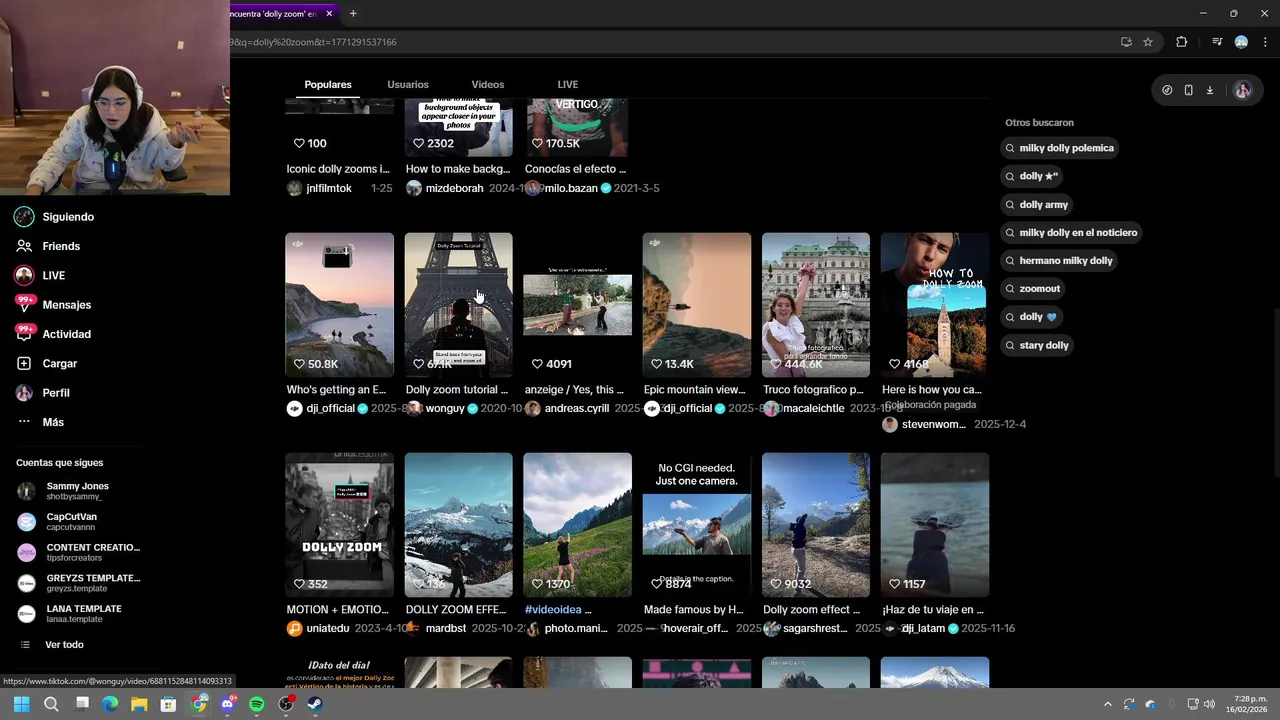
Task: Select the stary dolly suggestion
Action: tap(1038, 345)
